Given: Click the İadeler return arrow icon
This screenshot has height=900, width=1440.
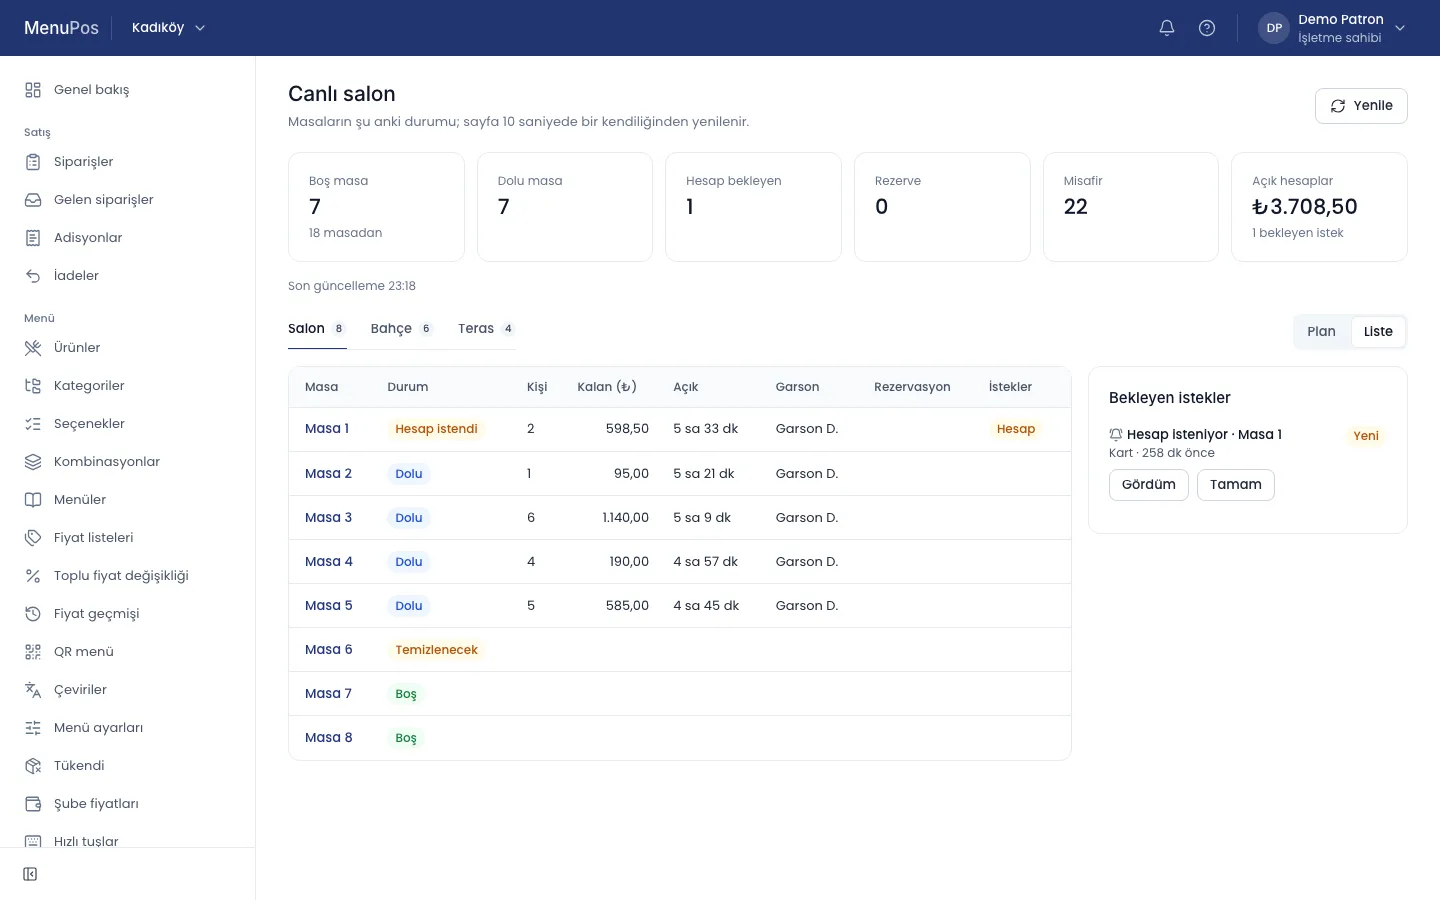Looking at the screenshot, I should point(33,276).
